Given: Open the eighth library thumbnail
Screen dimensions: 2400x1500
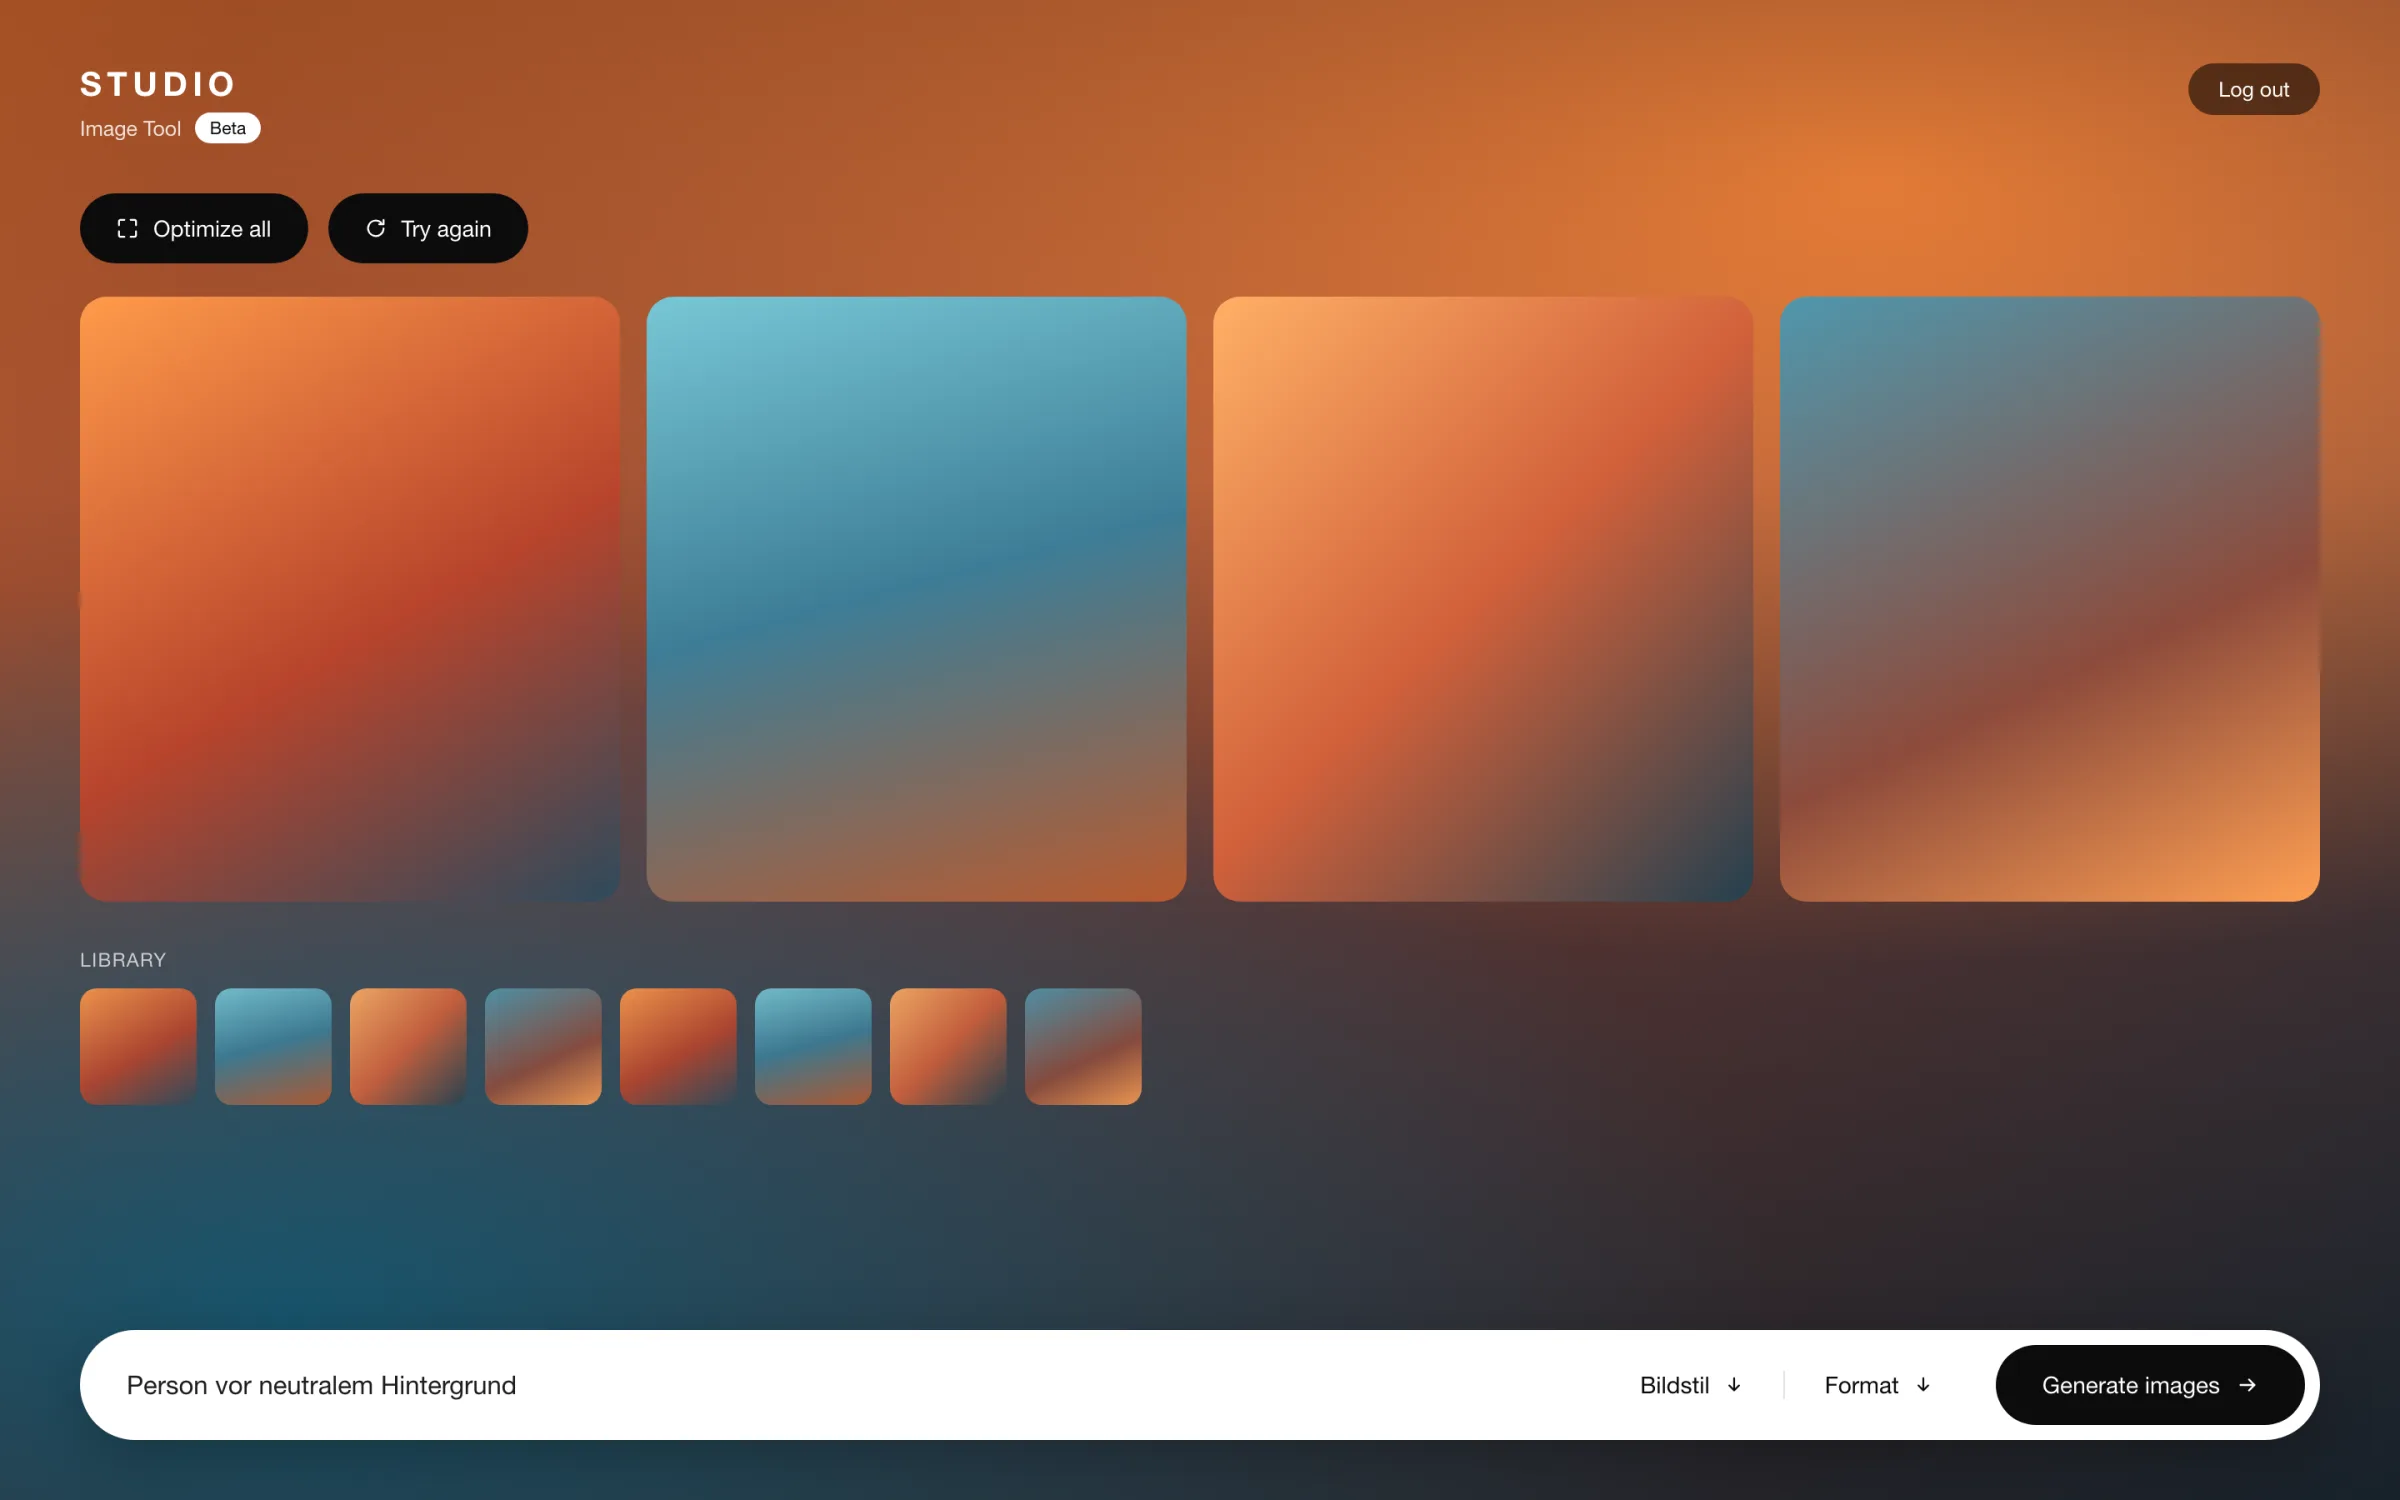Looking at the screenshot, I should tap(1083, 1046).
